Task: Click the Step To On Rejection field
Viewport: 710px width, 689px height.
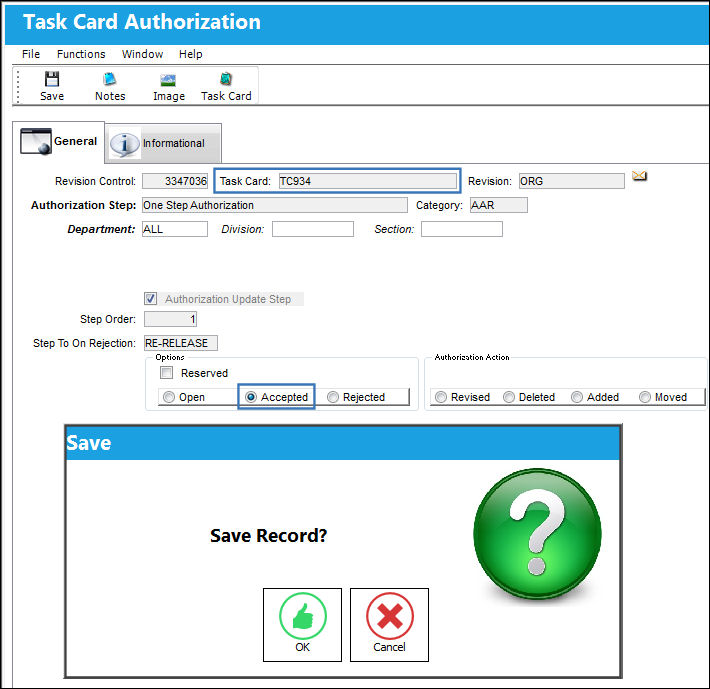Action: click(181, 343)
